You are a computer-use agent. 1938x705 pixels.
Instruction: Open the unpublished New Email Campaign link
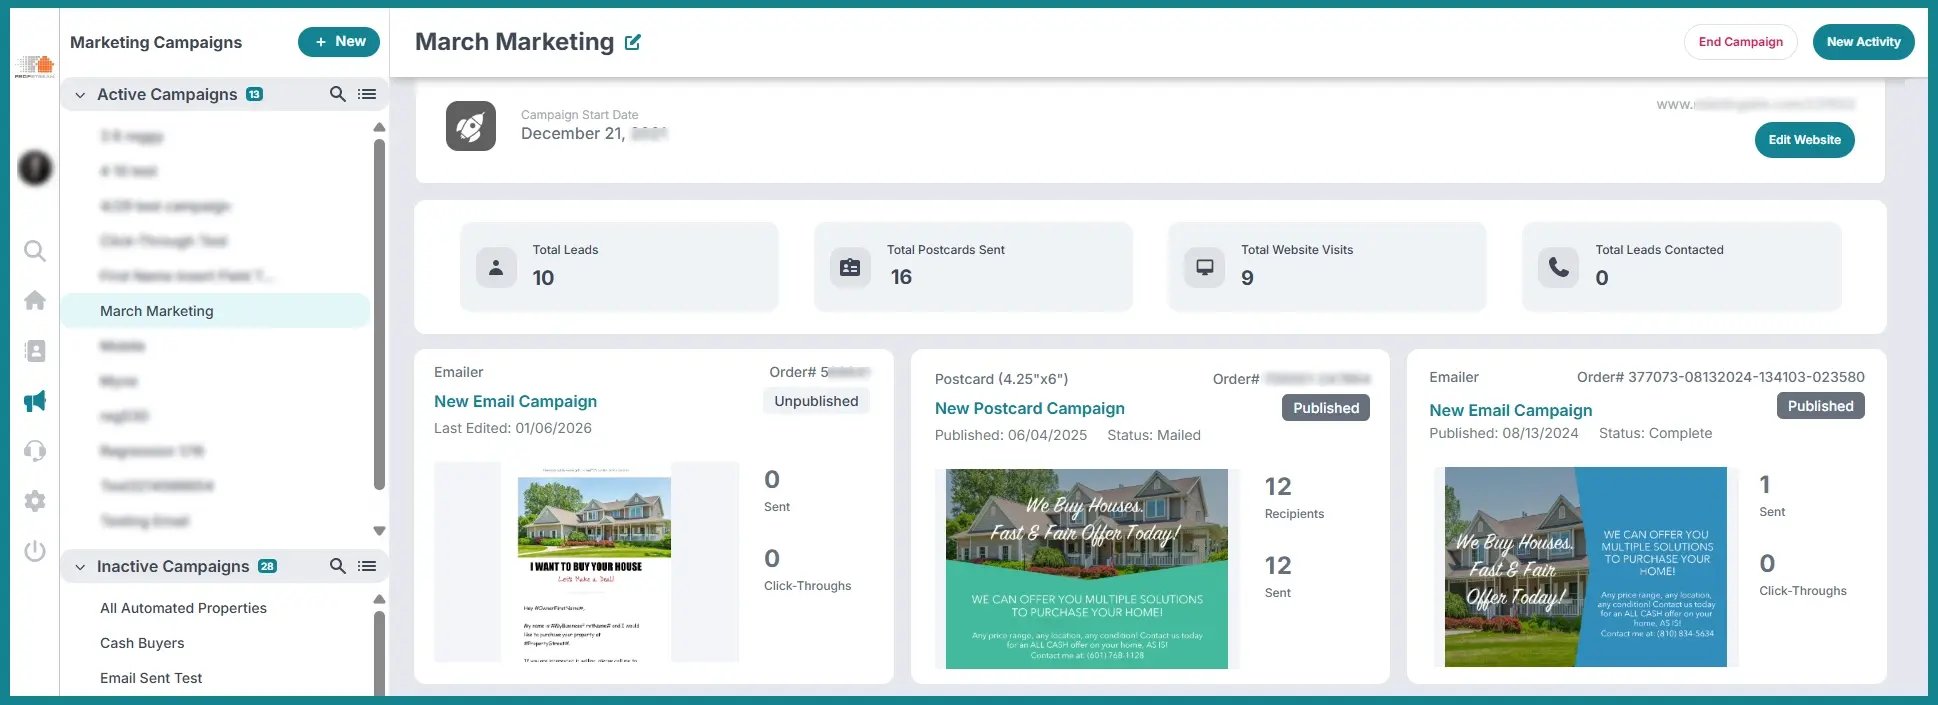(x=515, y=401)
